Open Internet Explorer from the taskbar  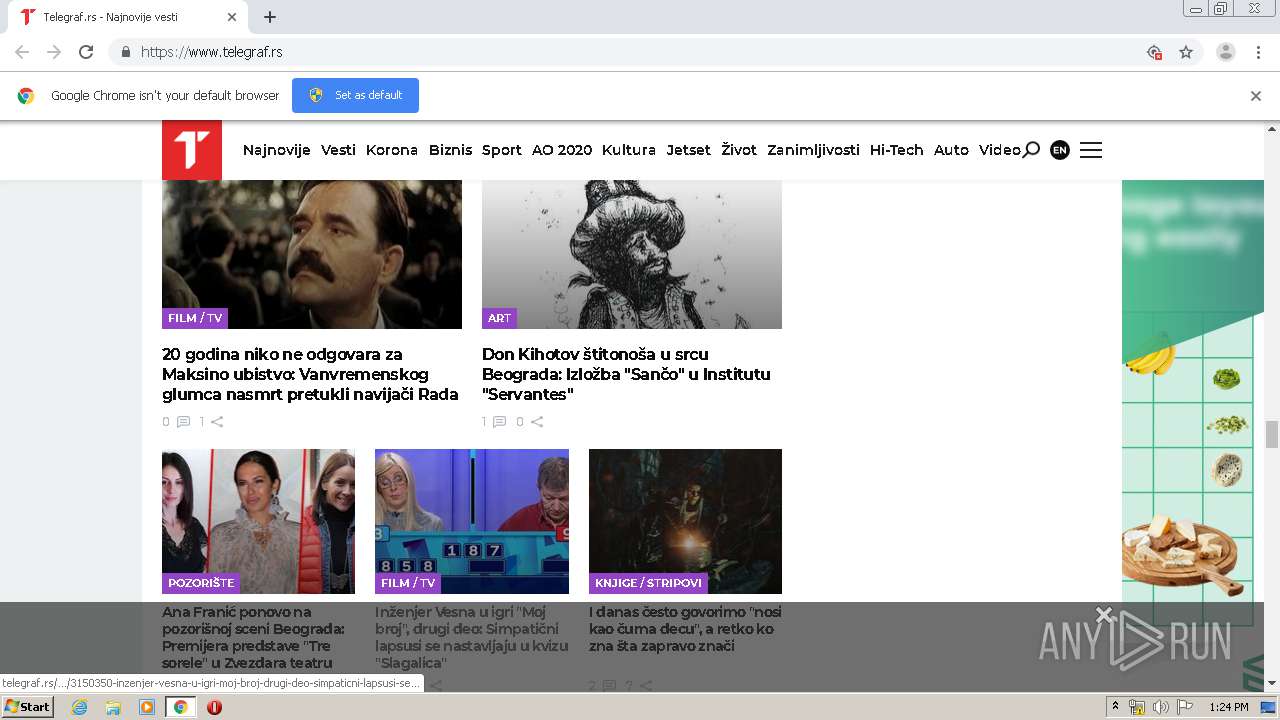point(79,707)
